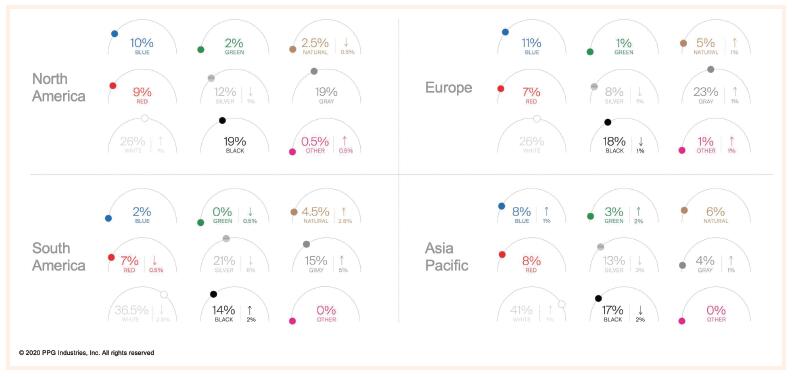
Task: Click South America Red down arrow
Action: 155,260
